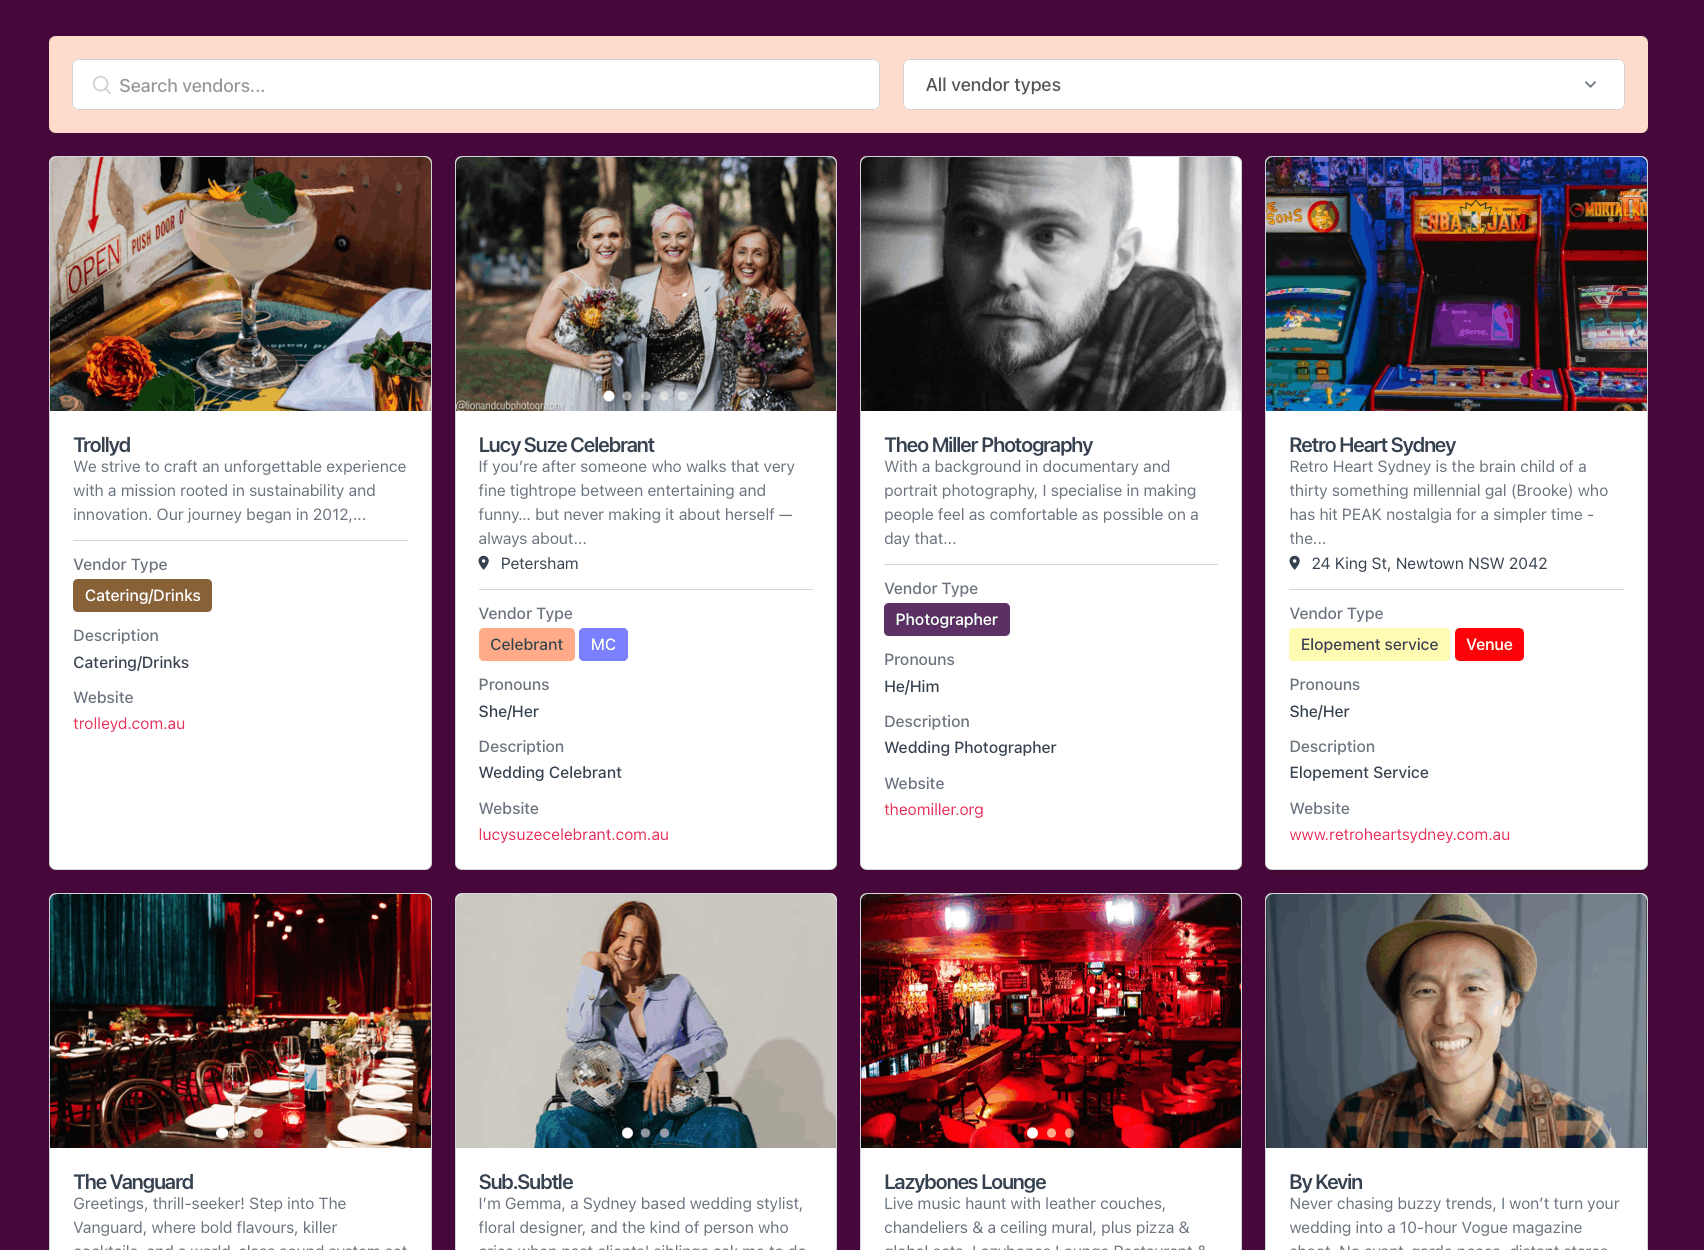Click the search magnifier icon
The width and height of the screenshot is (1704, 1250).
[101, 85]
